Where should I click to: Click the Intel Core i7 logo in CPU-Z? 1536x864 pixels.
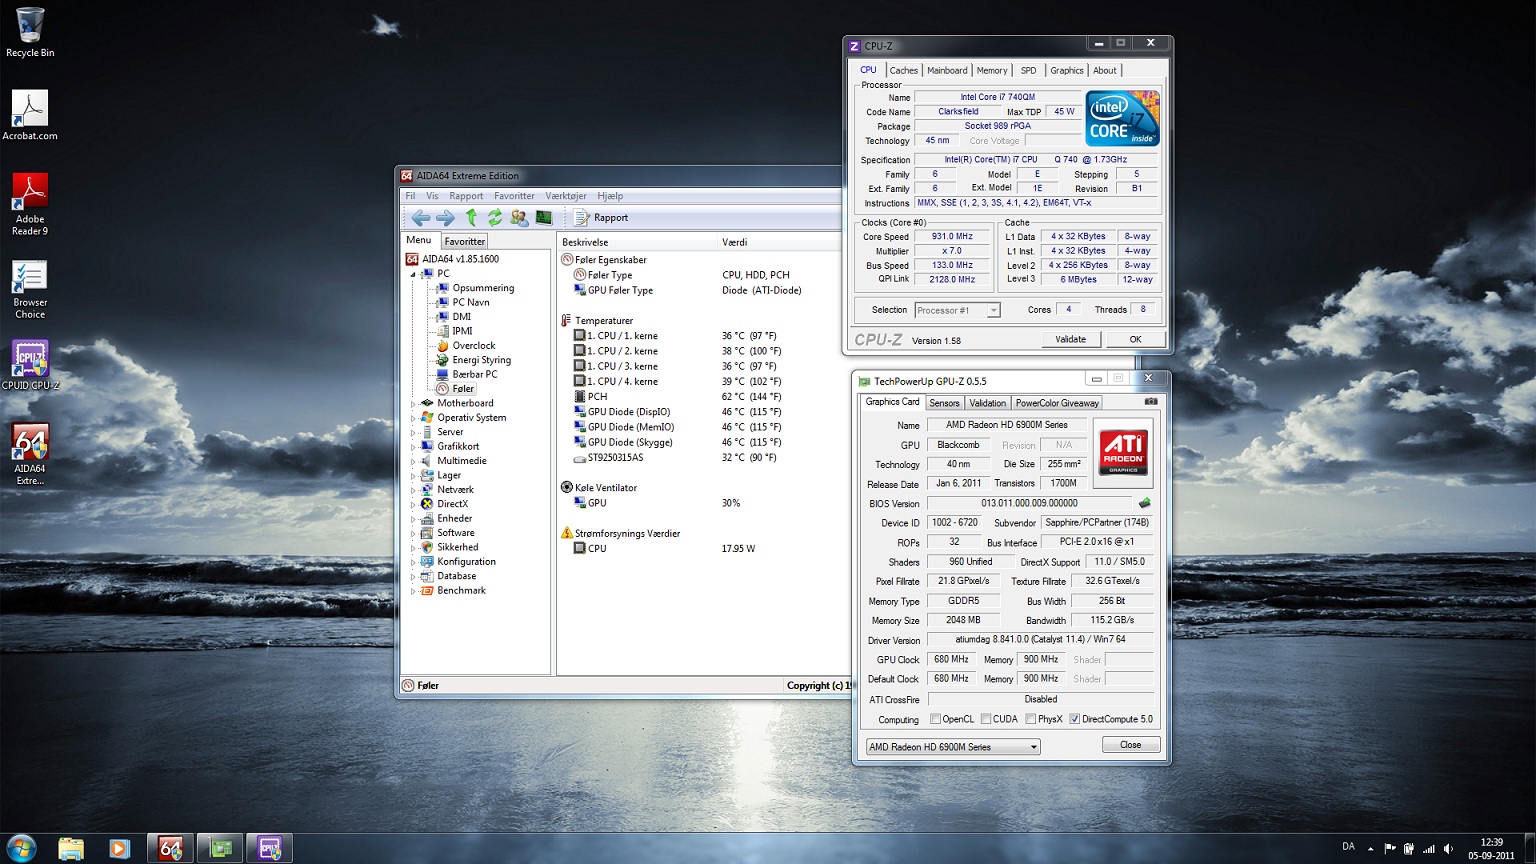[x=1123, y=118]
